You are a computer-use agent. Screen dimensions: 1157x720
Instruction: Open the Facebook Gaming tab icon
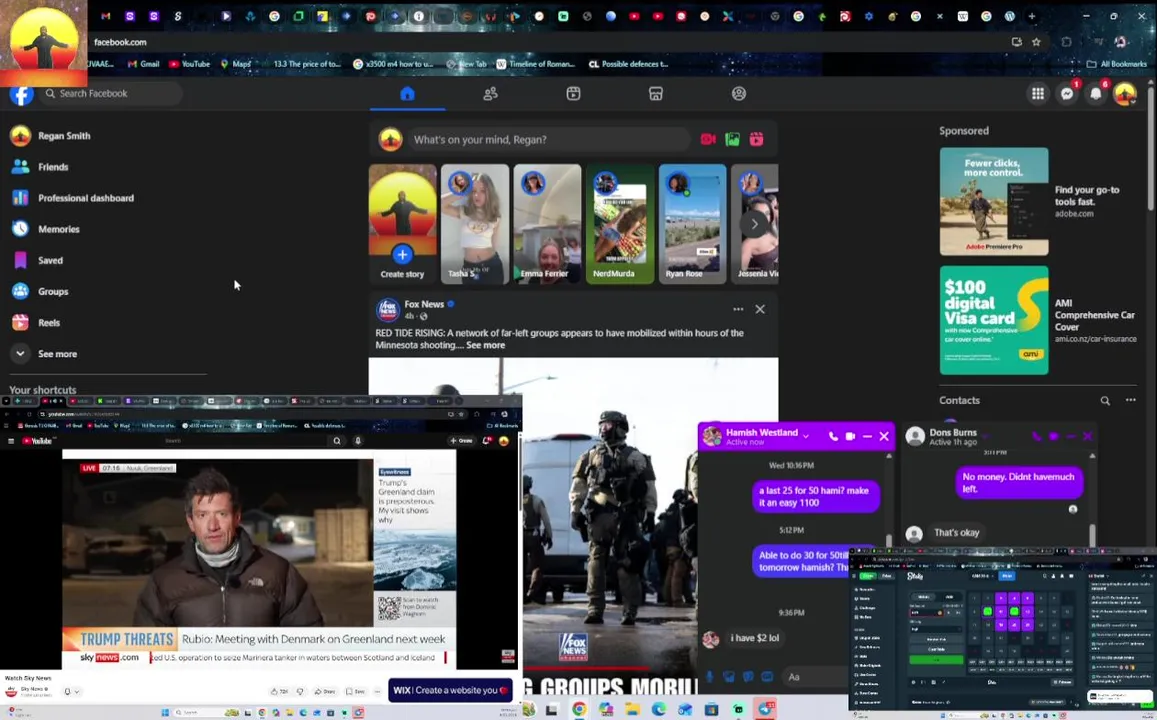[739, 94]
